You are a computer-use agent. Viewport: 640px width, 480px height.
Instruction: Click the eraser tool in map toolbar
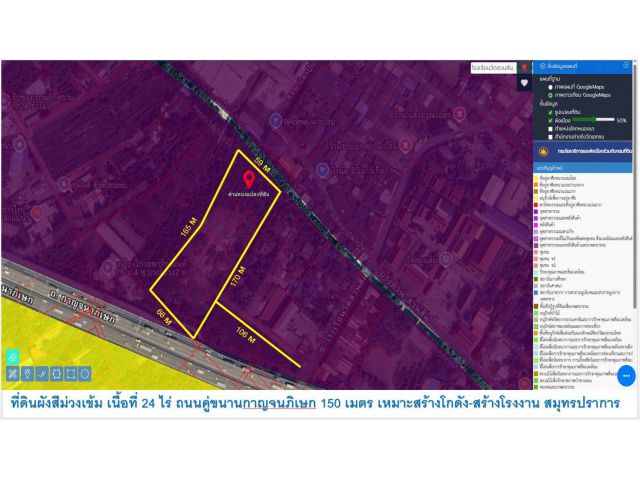click(13, 357)
